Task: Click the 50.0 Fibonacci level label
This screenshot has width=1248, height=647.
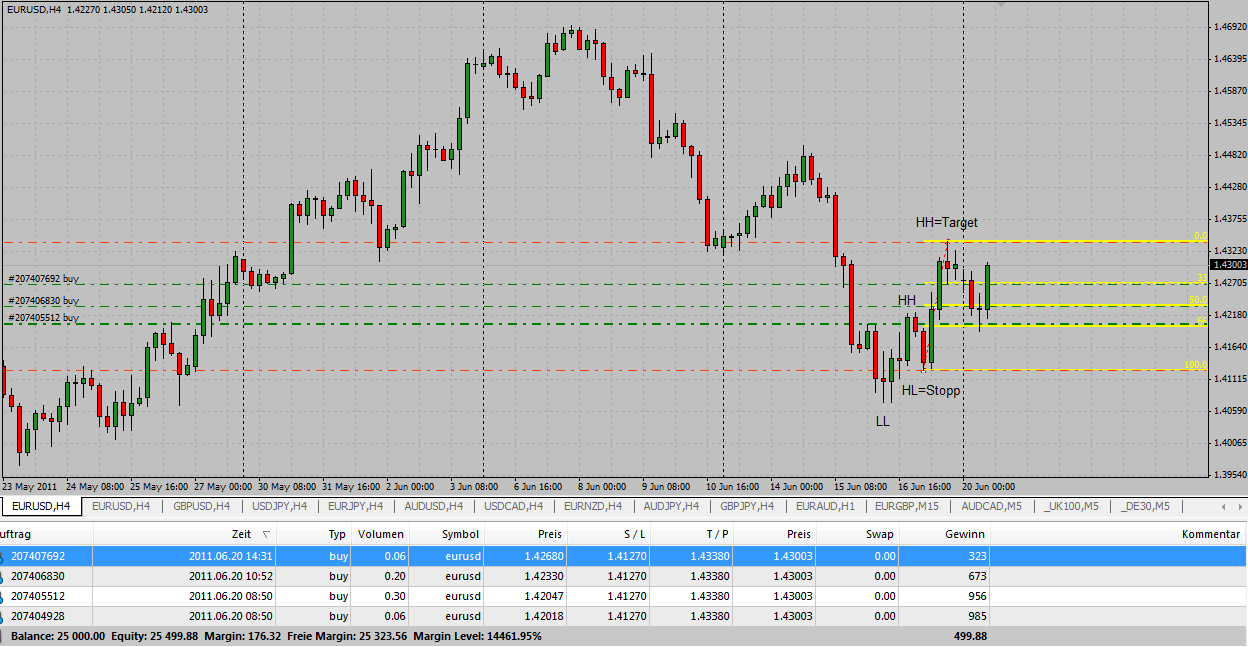Action: pyautogui.click(x=1196, y=300)
